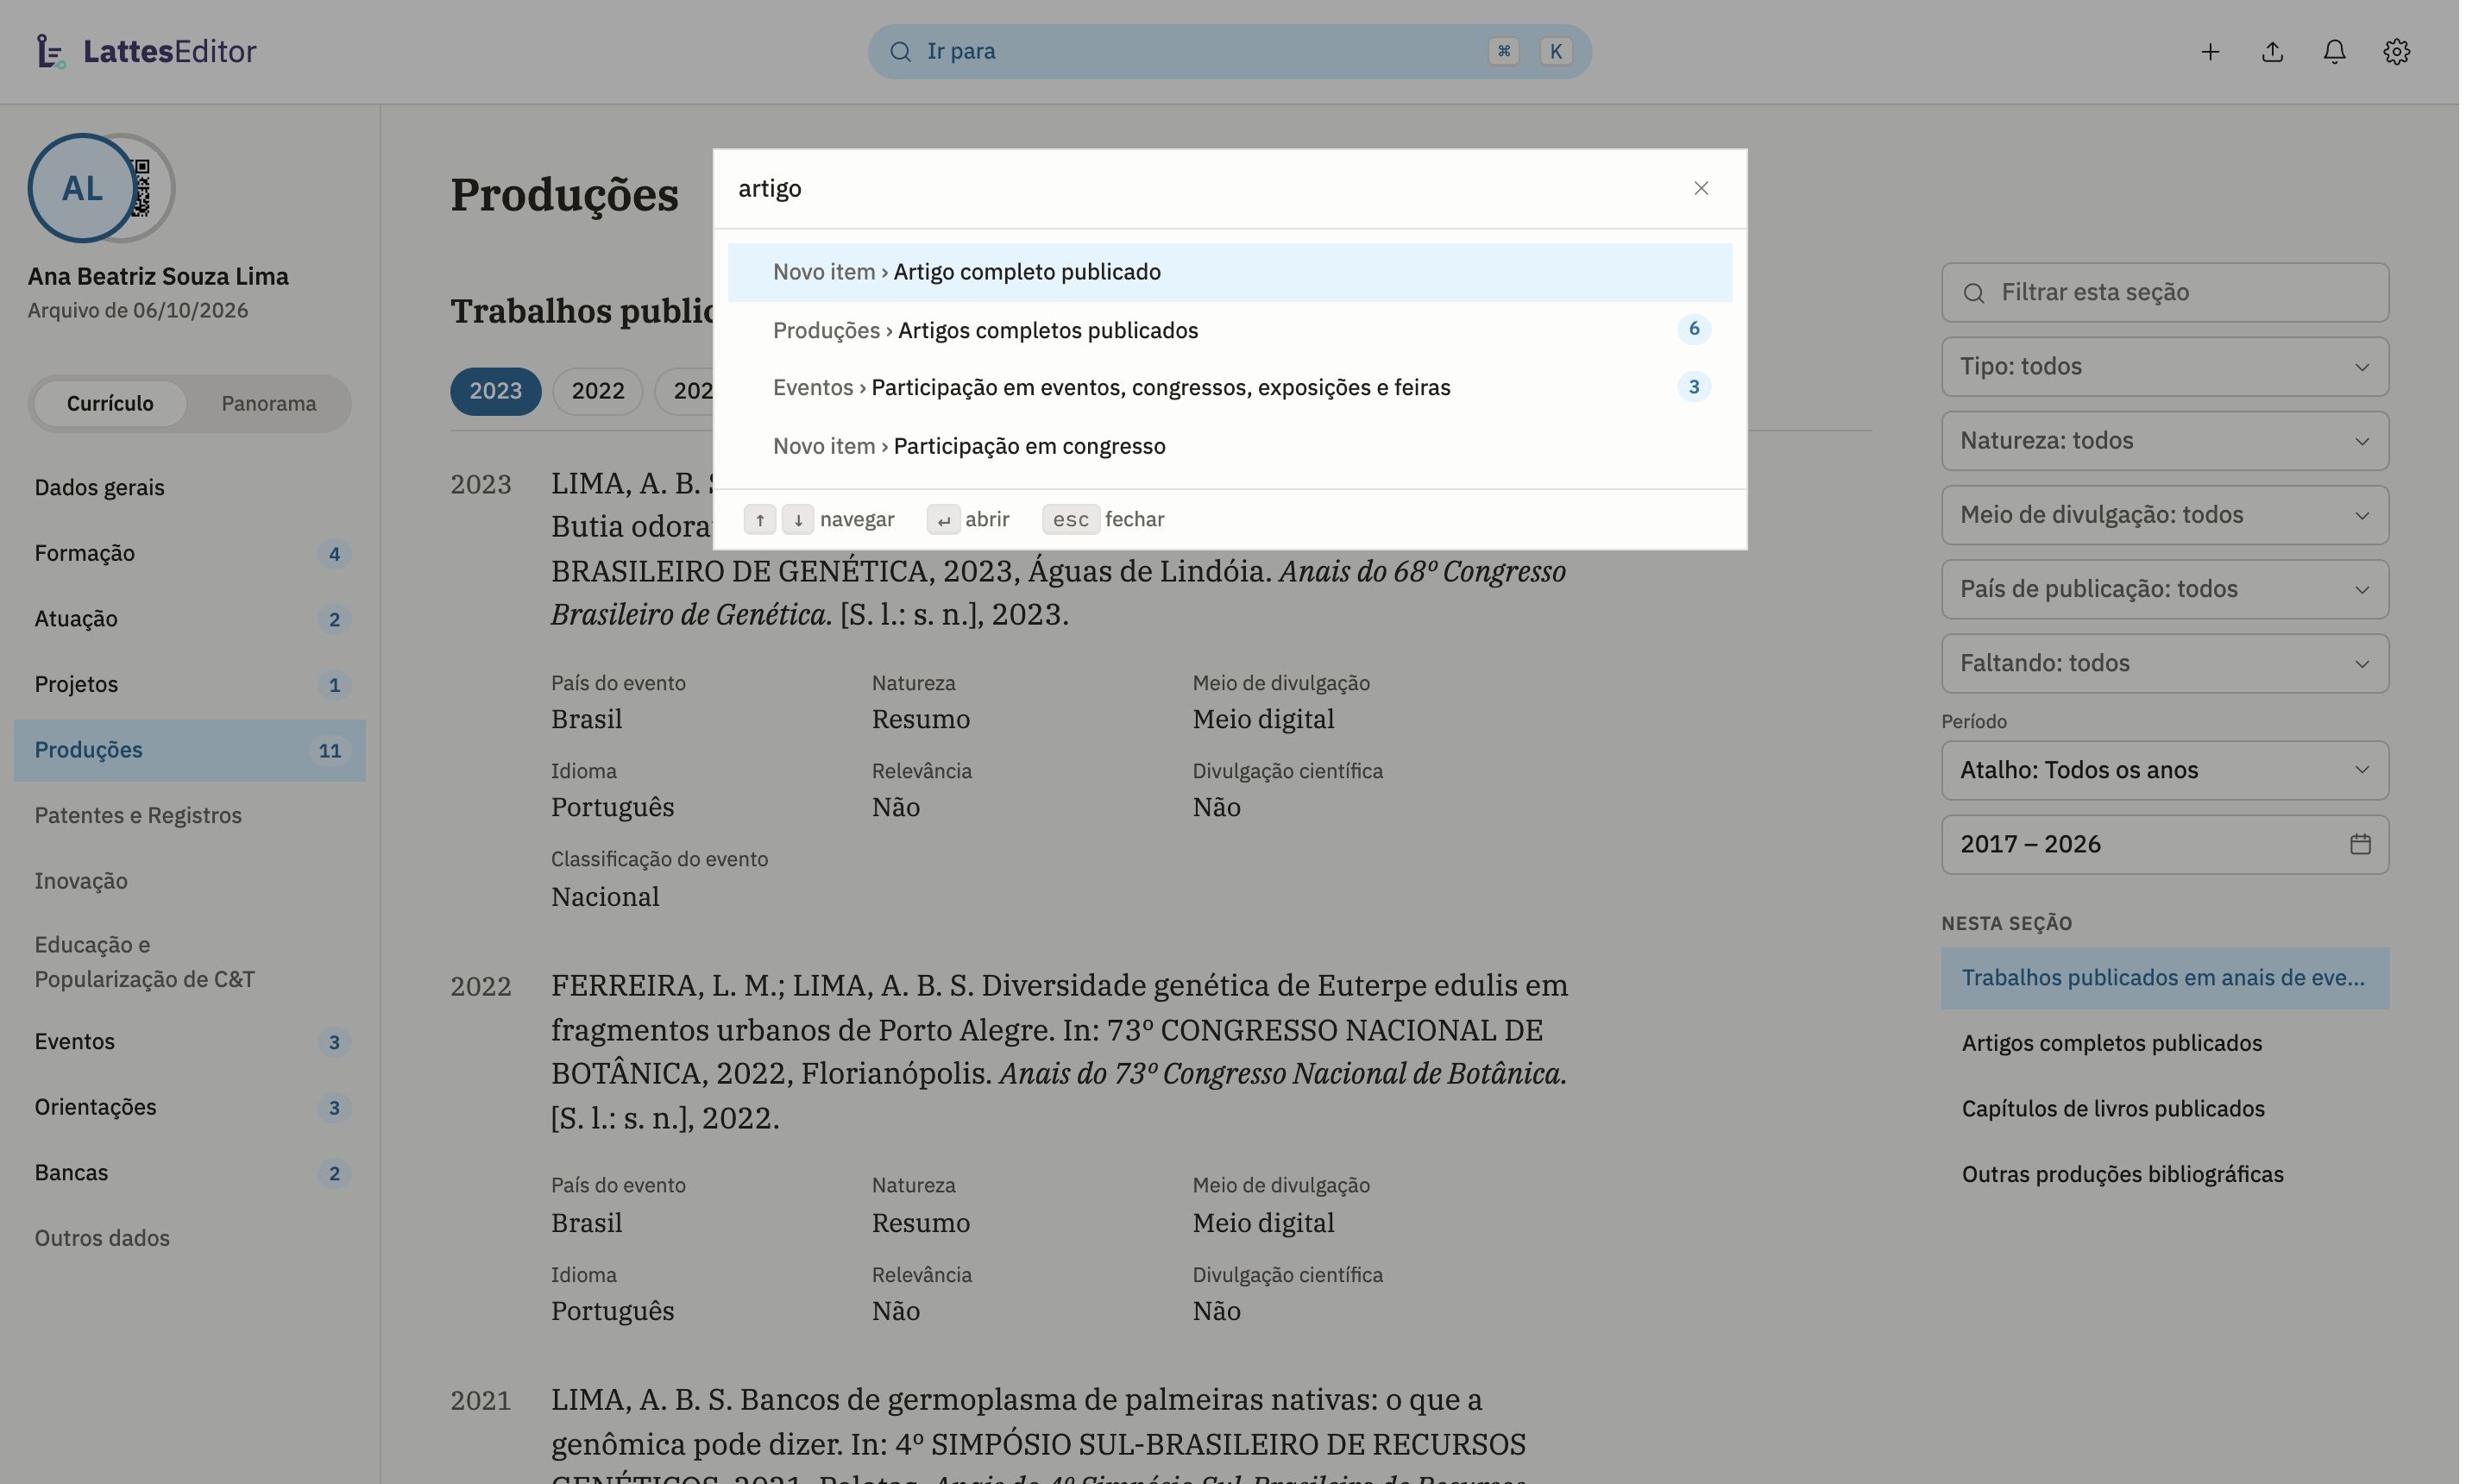The width and height of the screenshot is (2485, 1484).
Task: Switch to Currículo view
Action: click(x=110, y=404)
